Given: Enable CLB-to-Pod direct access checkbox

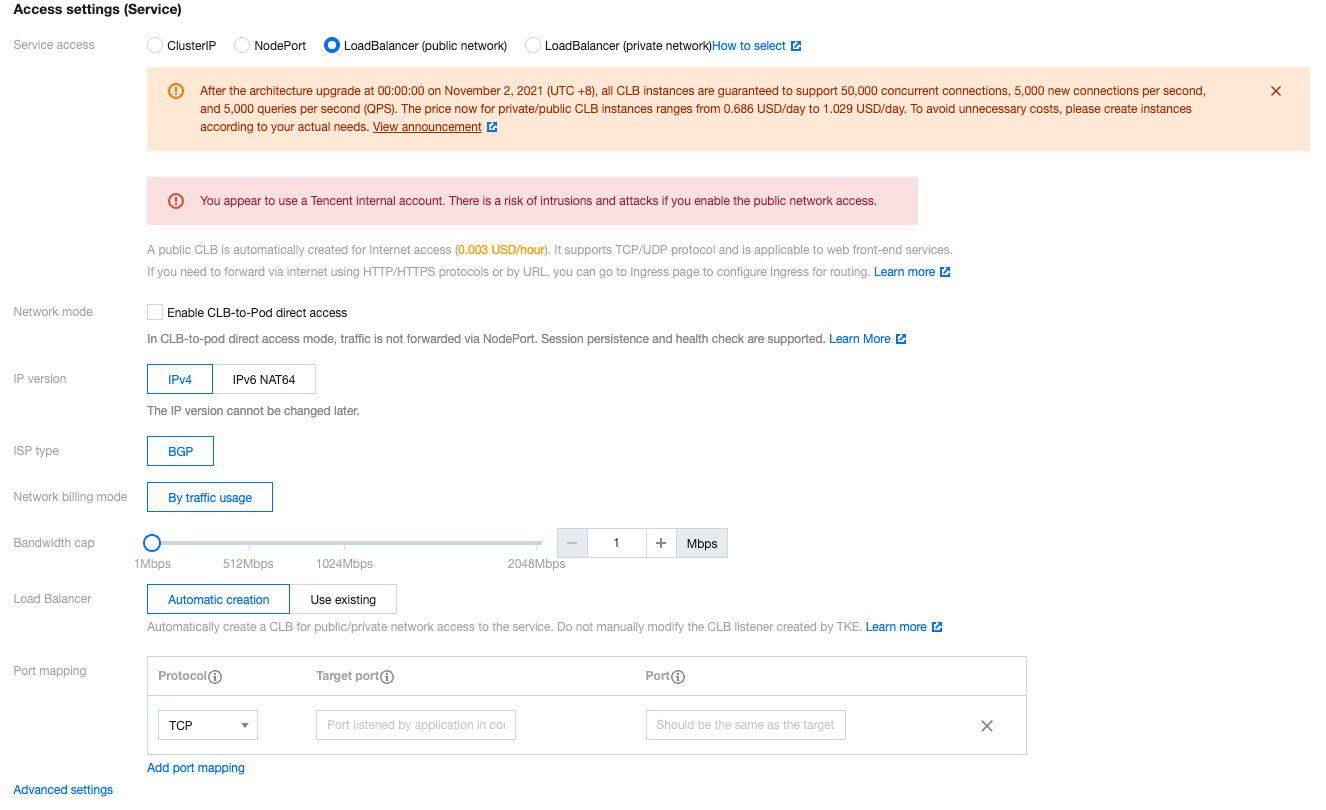Looking at the screenshot, I should (x=155, y=312).
